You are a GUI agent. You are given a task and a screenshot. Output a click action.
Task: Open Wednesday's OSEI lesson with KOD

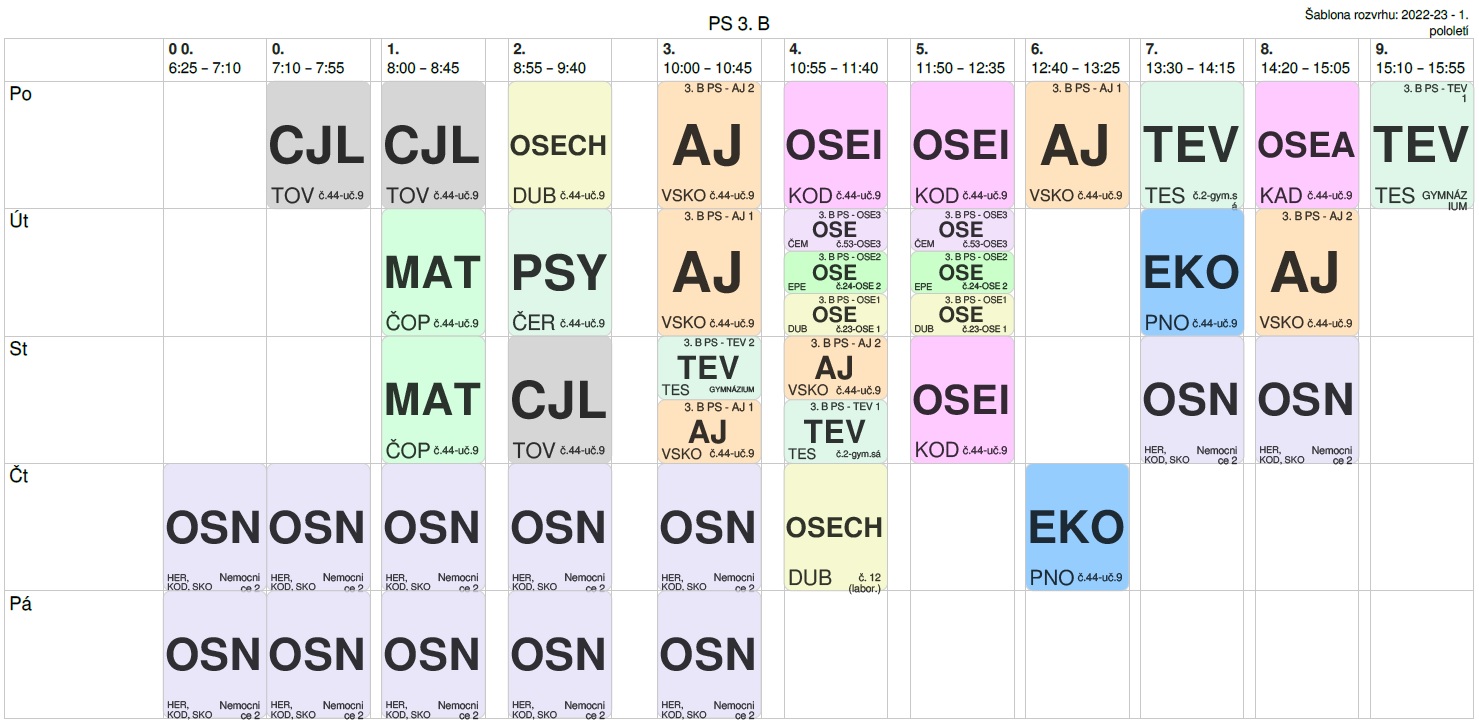(x=961, y=400)
